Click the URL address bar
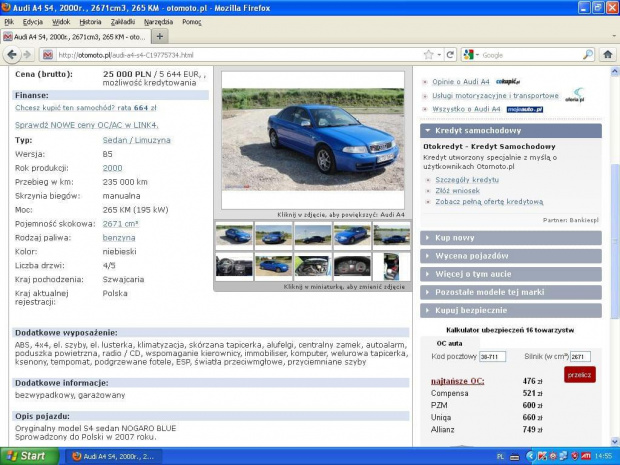The height and width of the screenshot is (465, 620). [x=237, y=55]
